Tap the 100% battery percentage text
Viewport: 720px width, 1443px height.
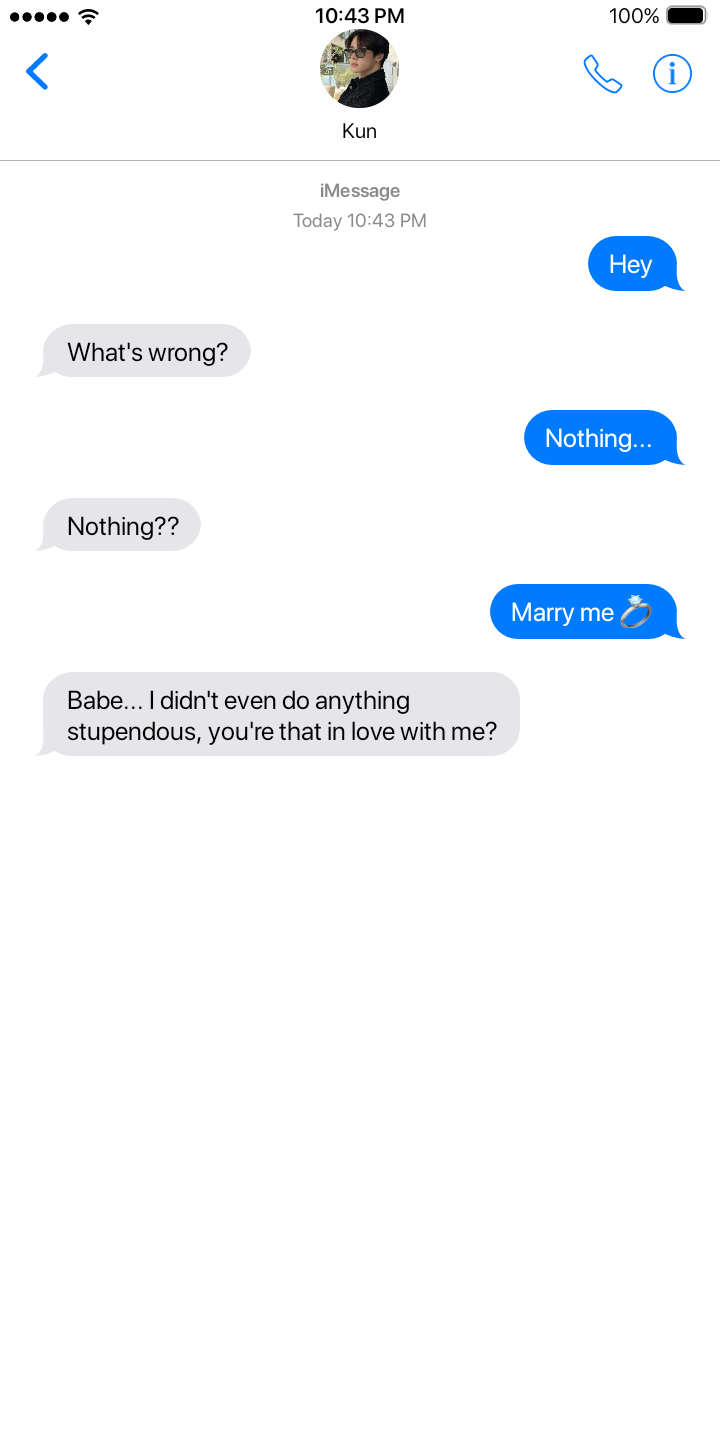click(x=634, y=16)
